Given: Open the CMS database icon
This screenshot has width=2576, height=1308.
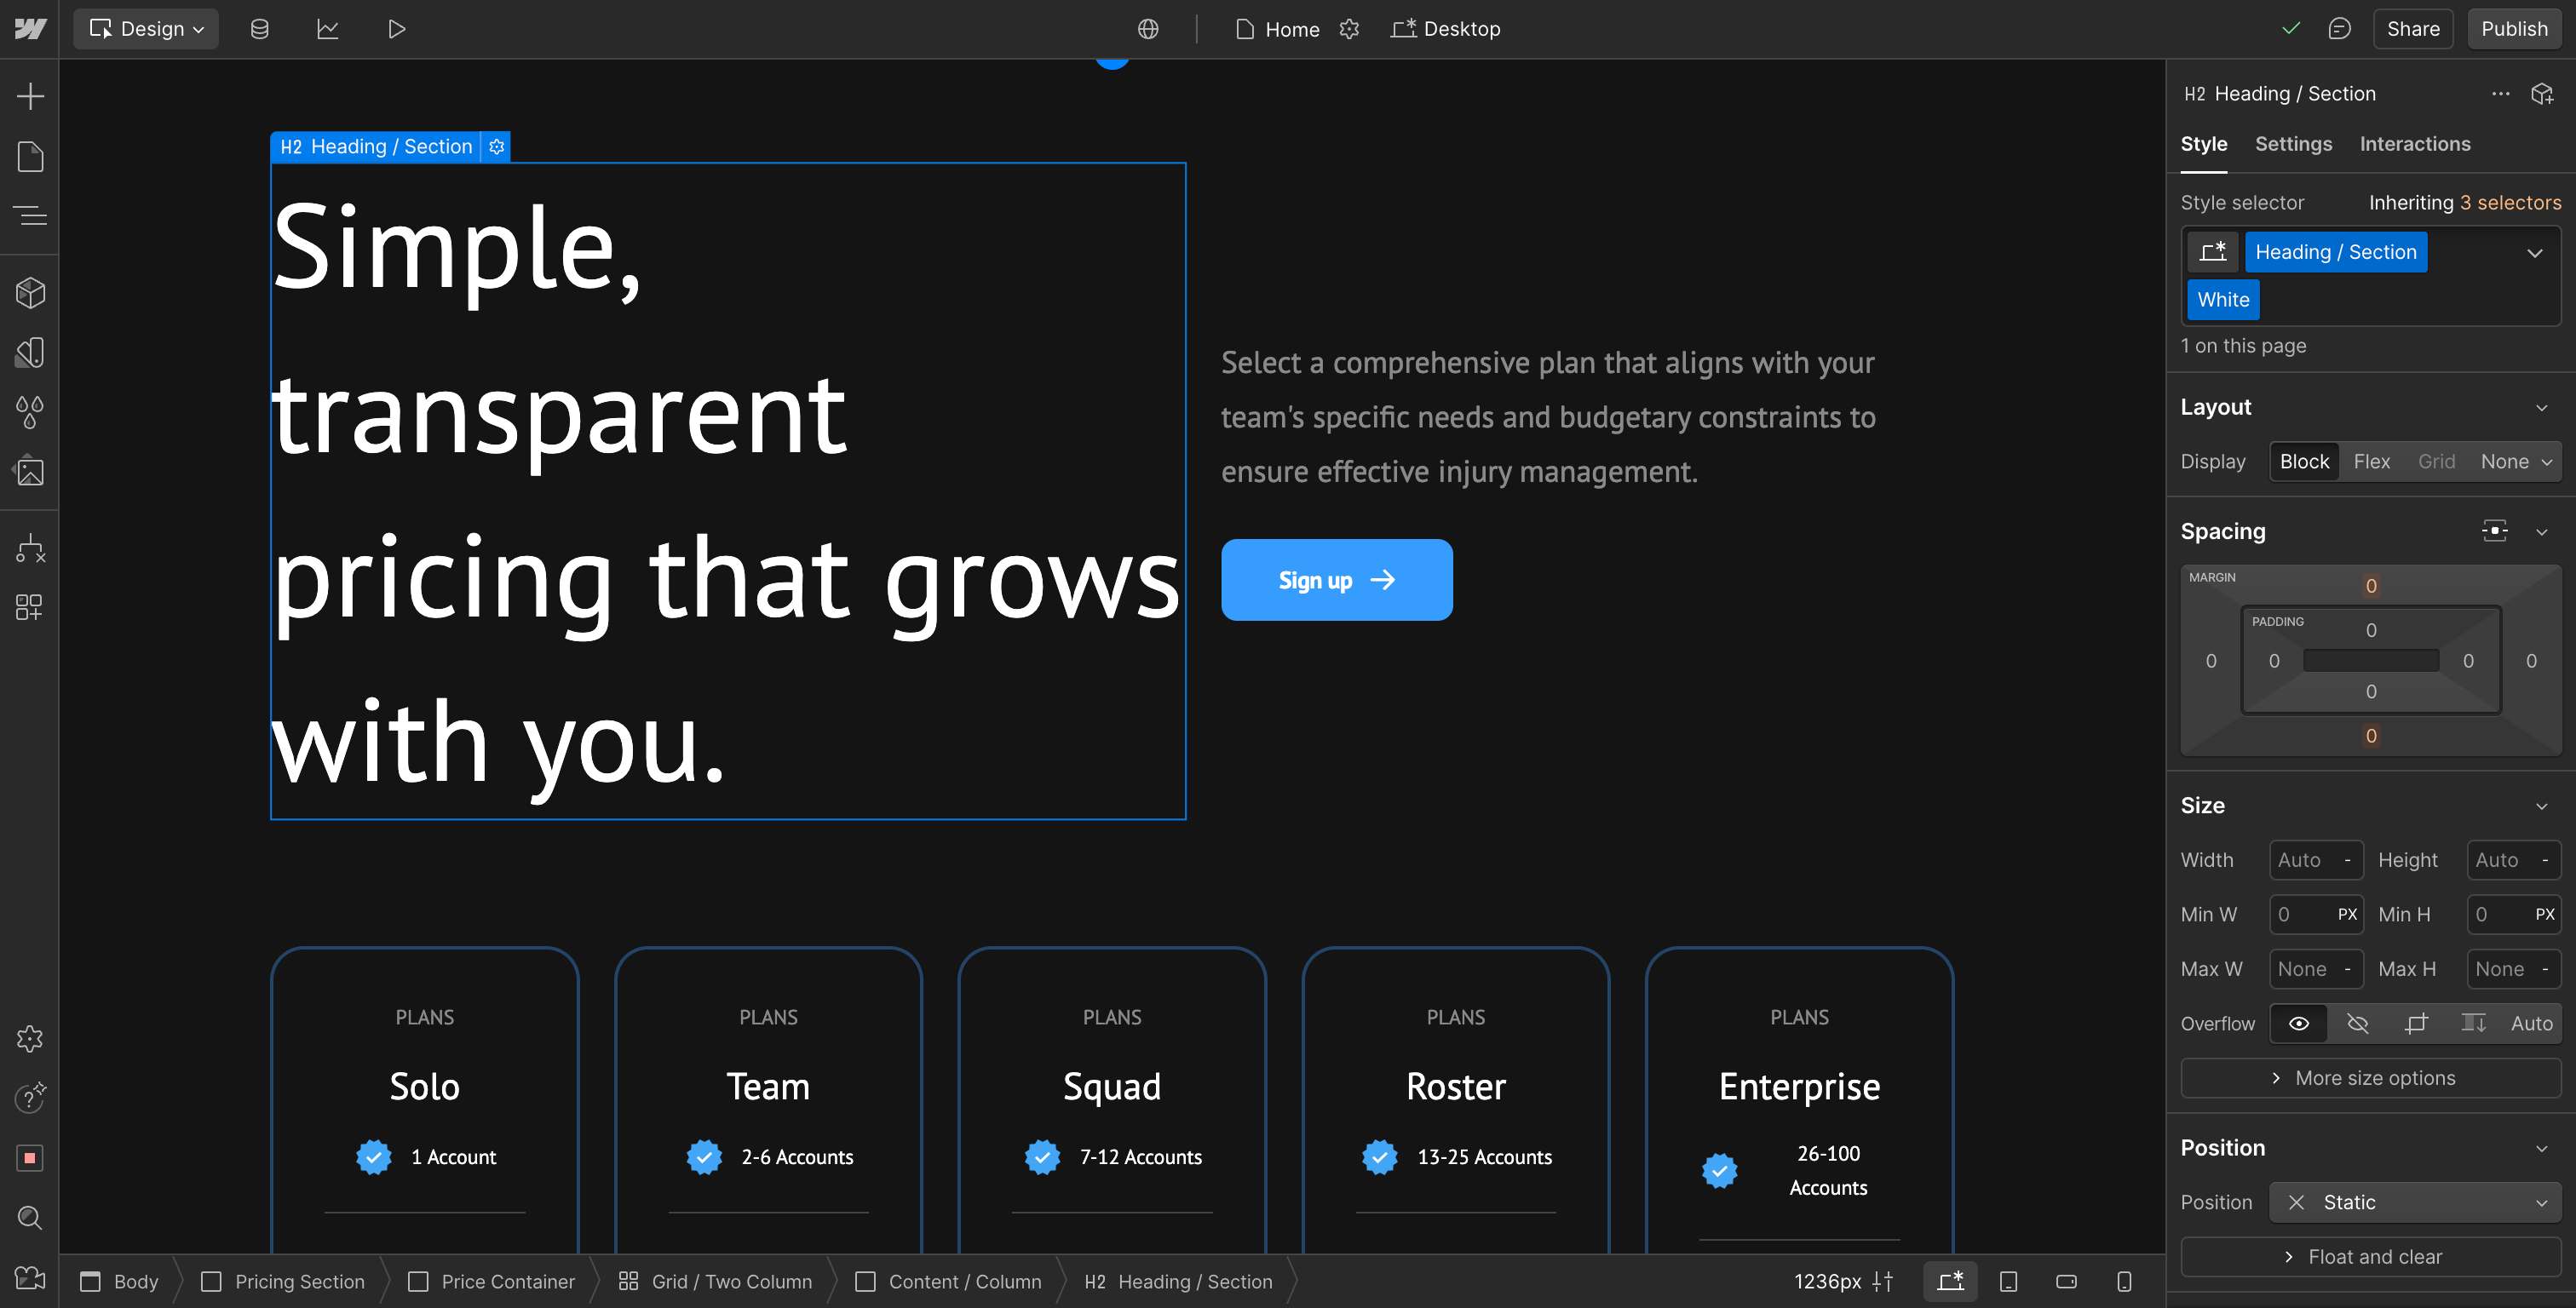Looking at the screenshot, I should [259, 29].
